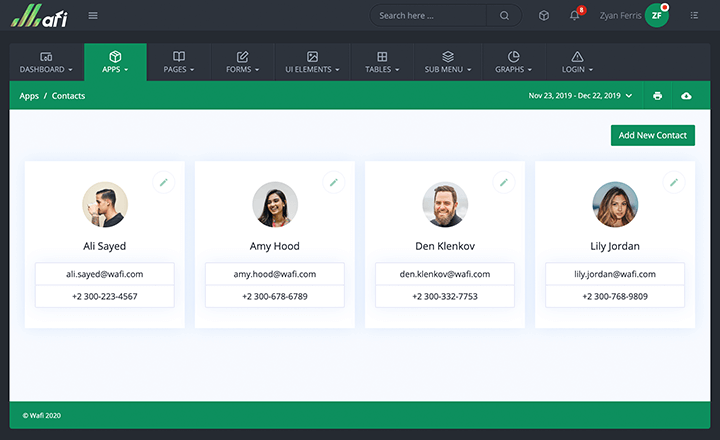The image size is (720, 440).
Task: Open Zyan Ferris user avatar
Action: [x=657, y=15]
